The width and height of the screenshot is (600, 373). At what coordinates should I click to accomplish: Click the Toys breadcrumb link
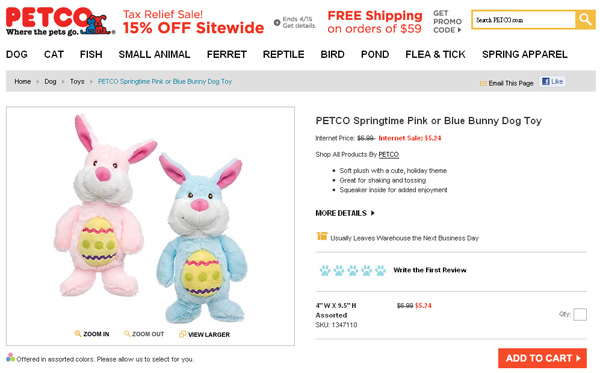(x=77, y=81)
